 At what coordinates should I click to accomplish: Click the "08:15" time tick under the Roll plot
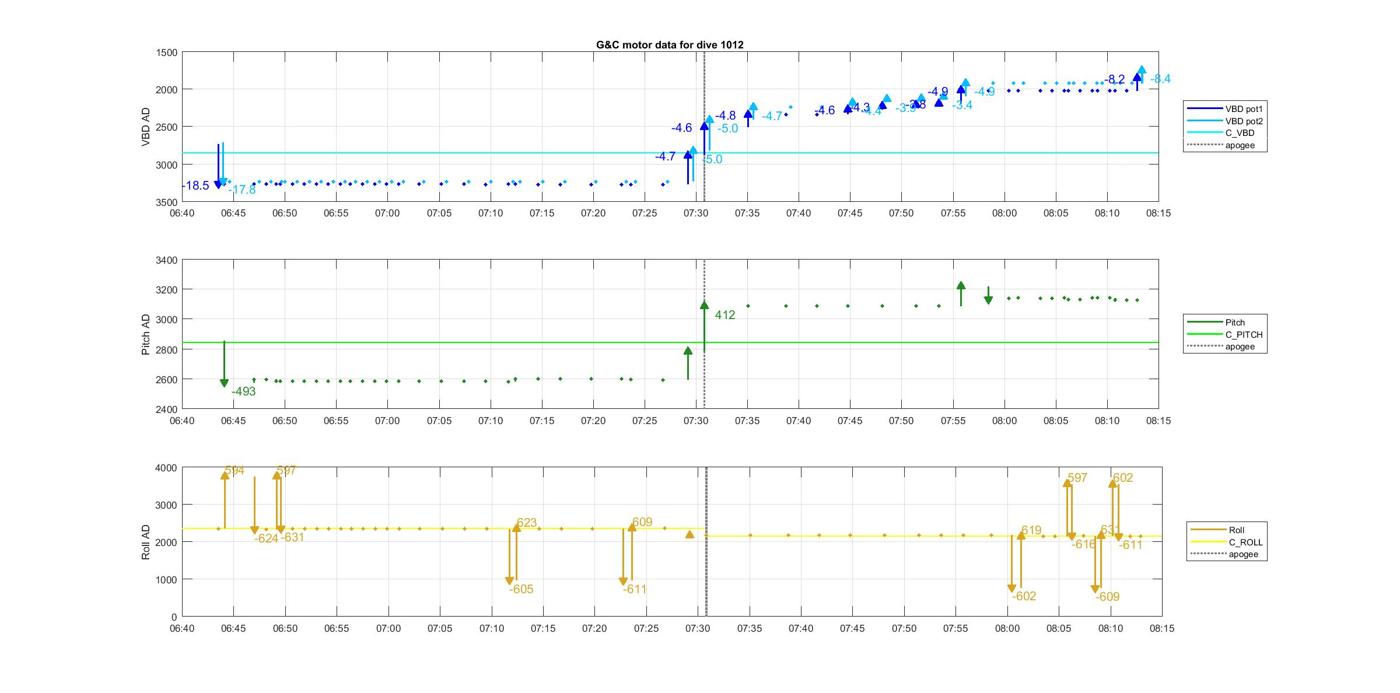[x=1160, y=628]
